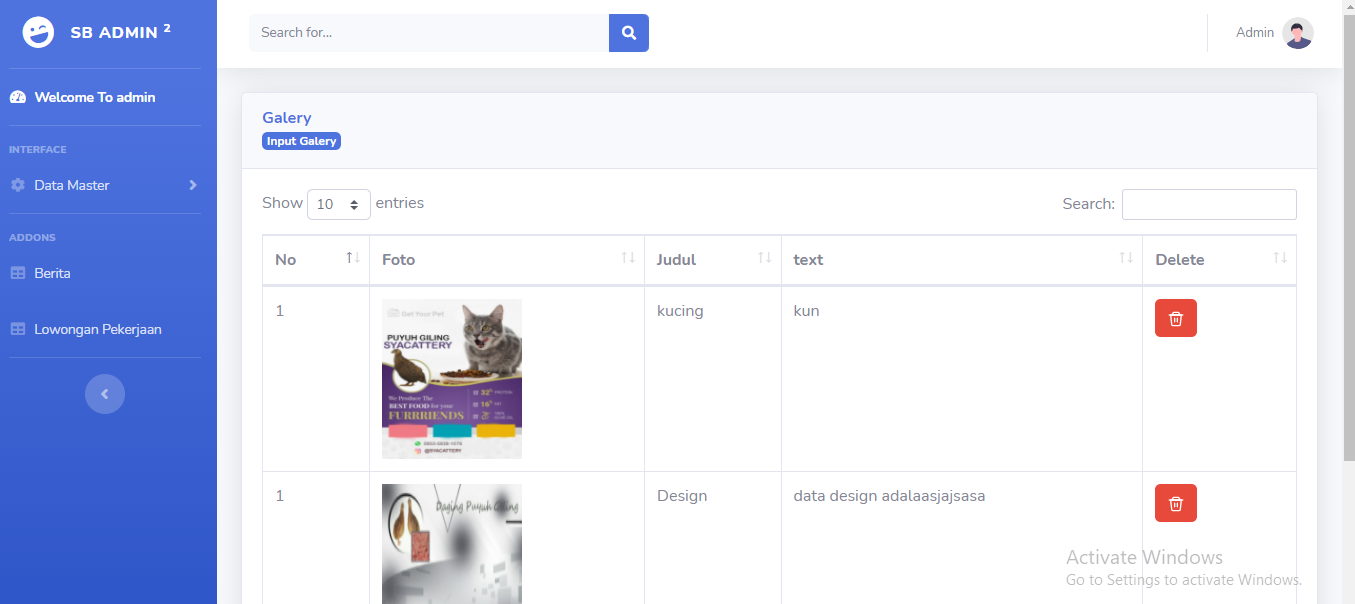
Task: Click the Lowongan Pekerjaan table icon
Action: click(x=18, y=329)
